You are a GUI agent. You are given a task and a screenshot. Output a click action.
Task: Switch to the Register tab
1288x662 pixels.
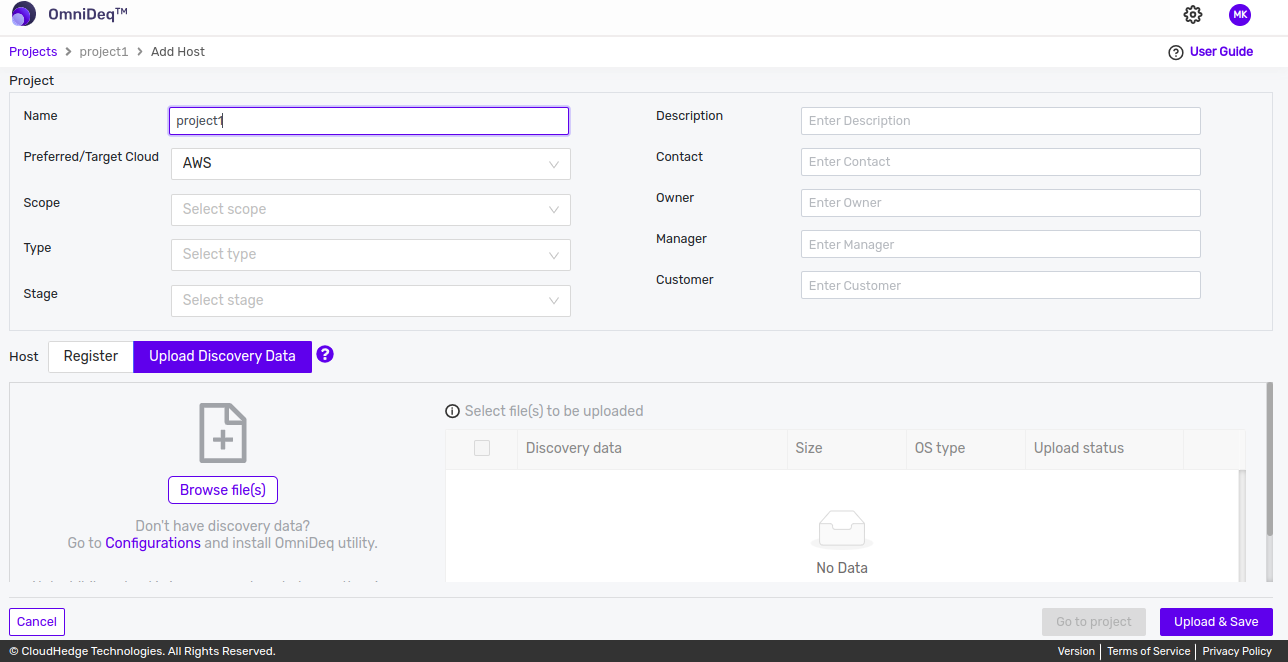point(91,357)
